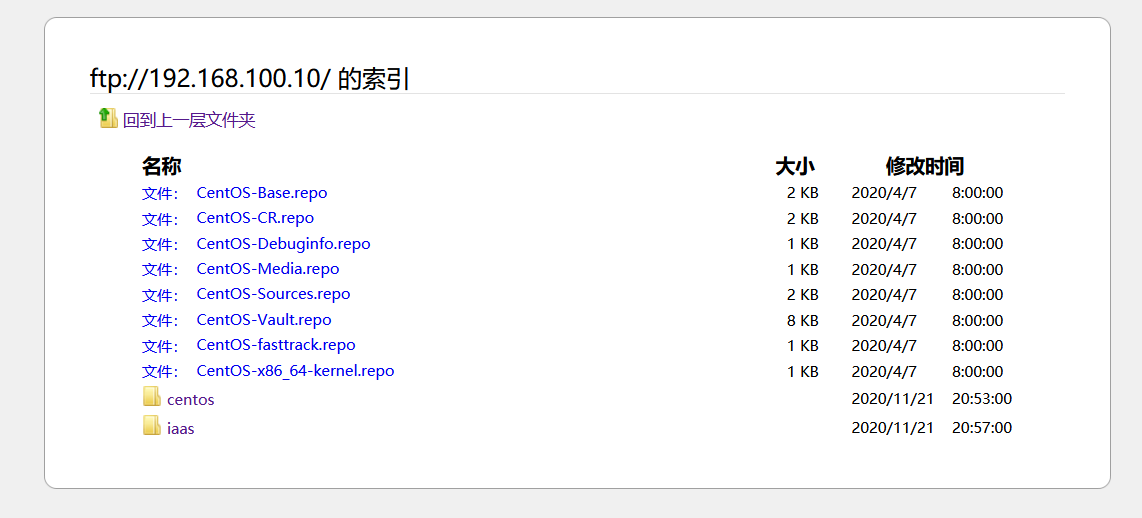Click the 名称 column header
1142x518 pixels.
click(x=162, y=166)
